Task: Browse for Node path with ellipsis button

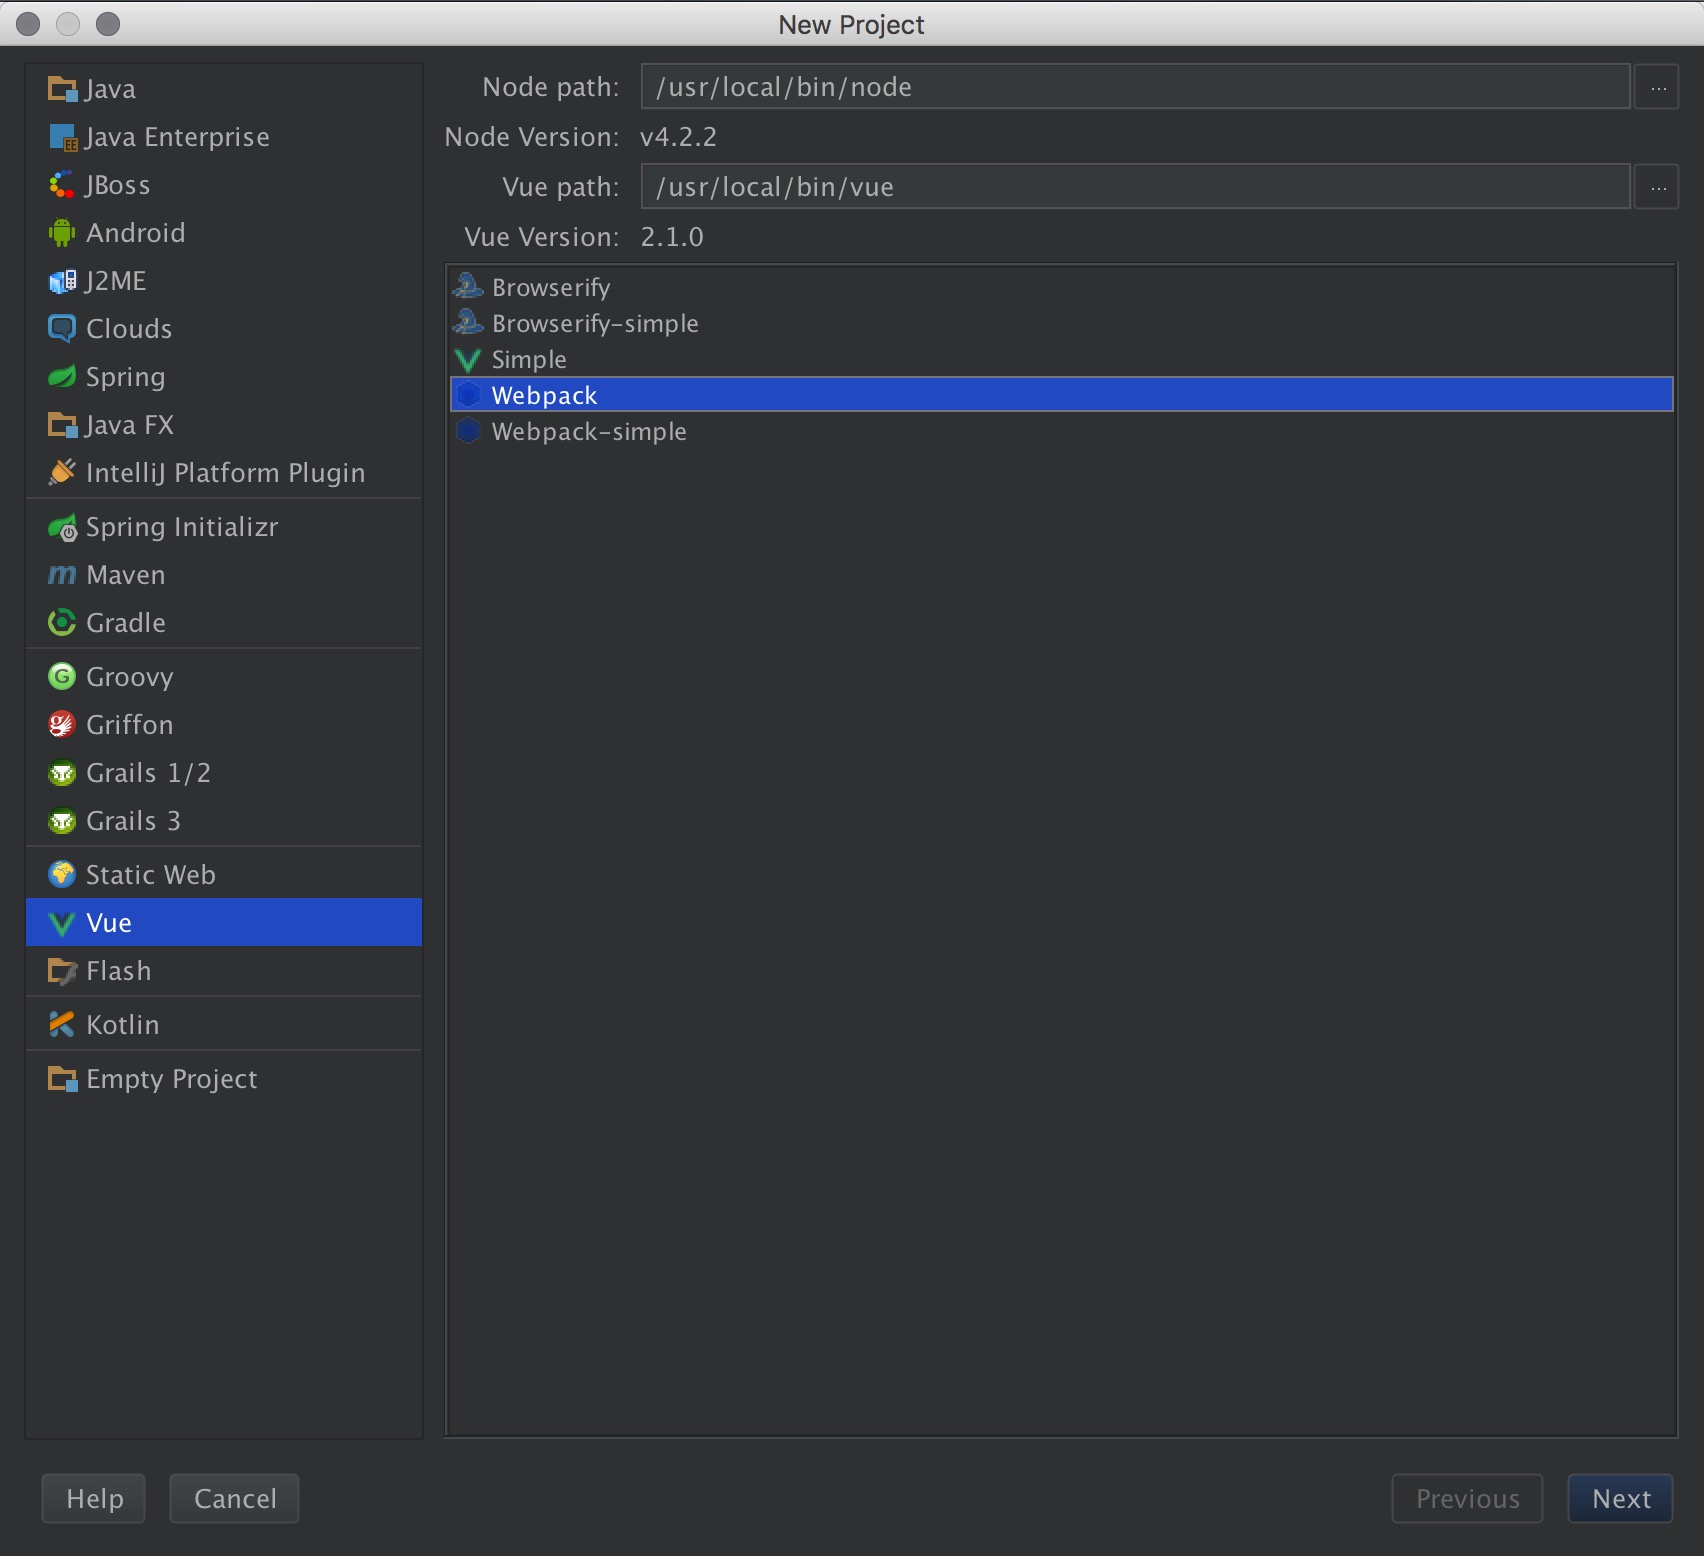Action: coord(1657,87)
